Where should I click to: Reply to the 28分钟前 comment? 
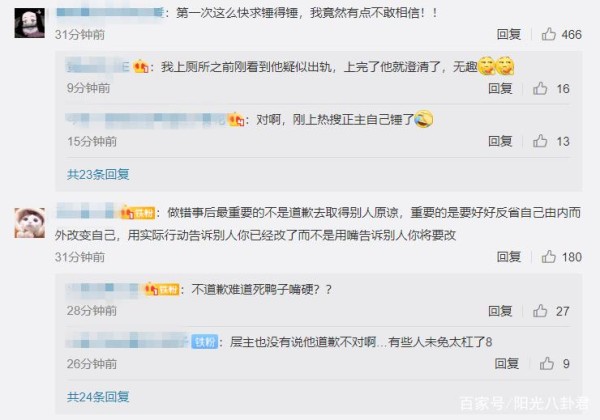(500, 311)
